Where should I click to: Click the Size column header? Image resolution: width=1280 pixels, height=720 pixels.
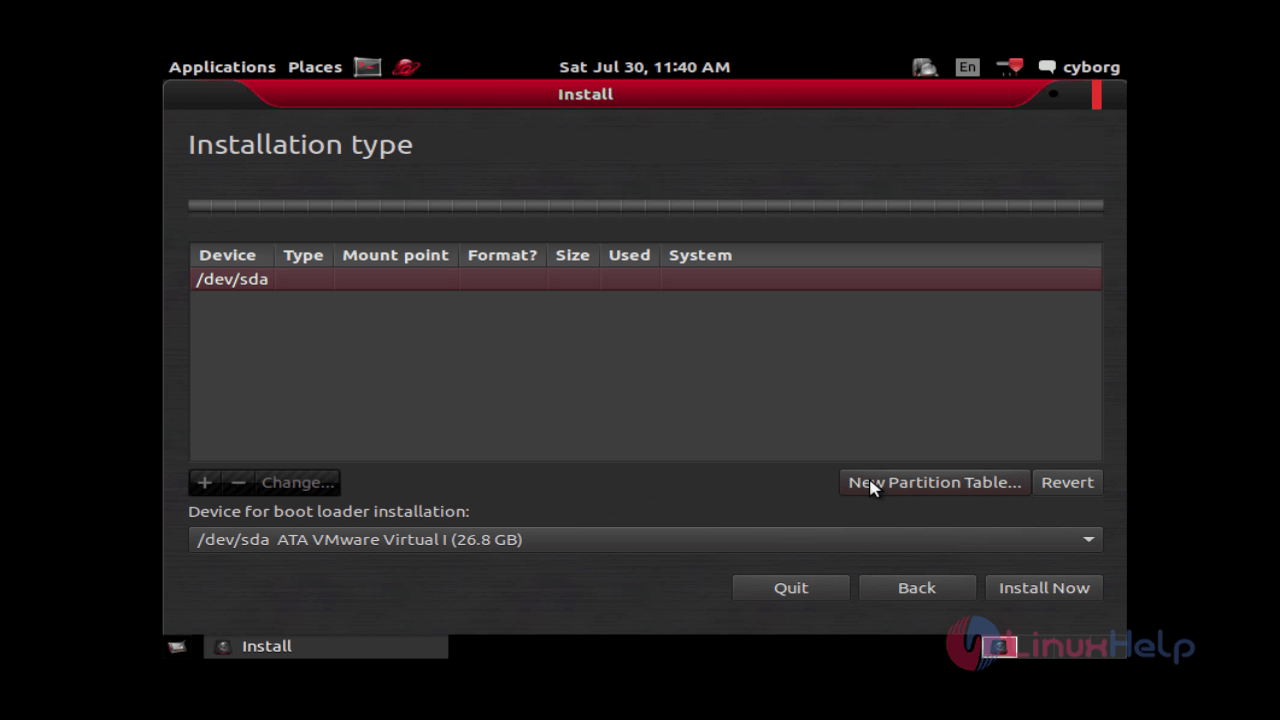(x=572, y=255)
